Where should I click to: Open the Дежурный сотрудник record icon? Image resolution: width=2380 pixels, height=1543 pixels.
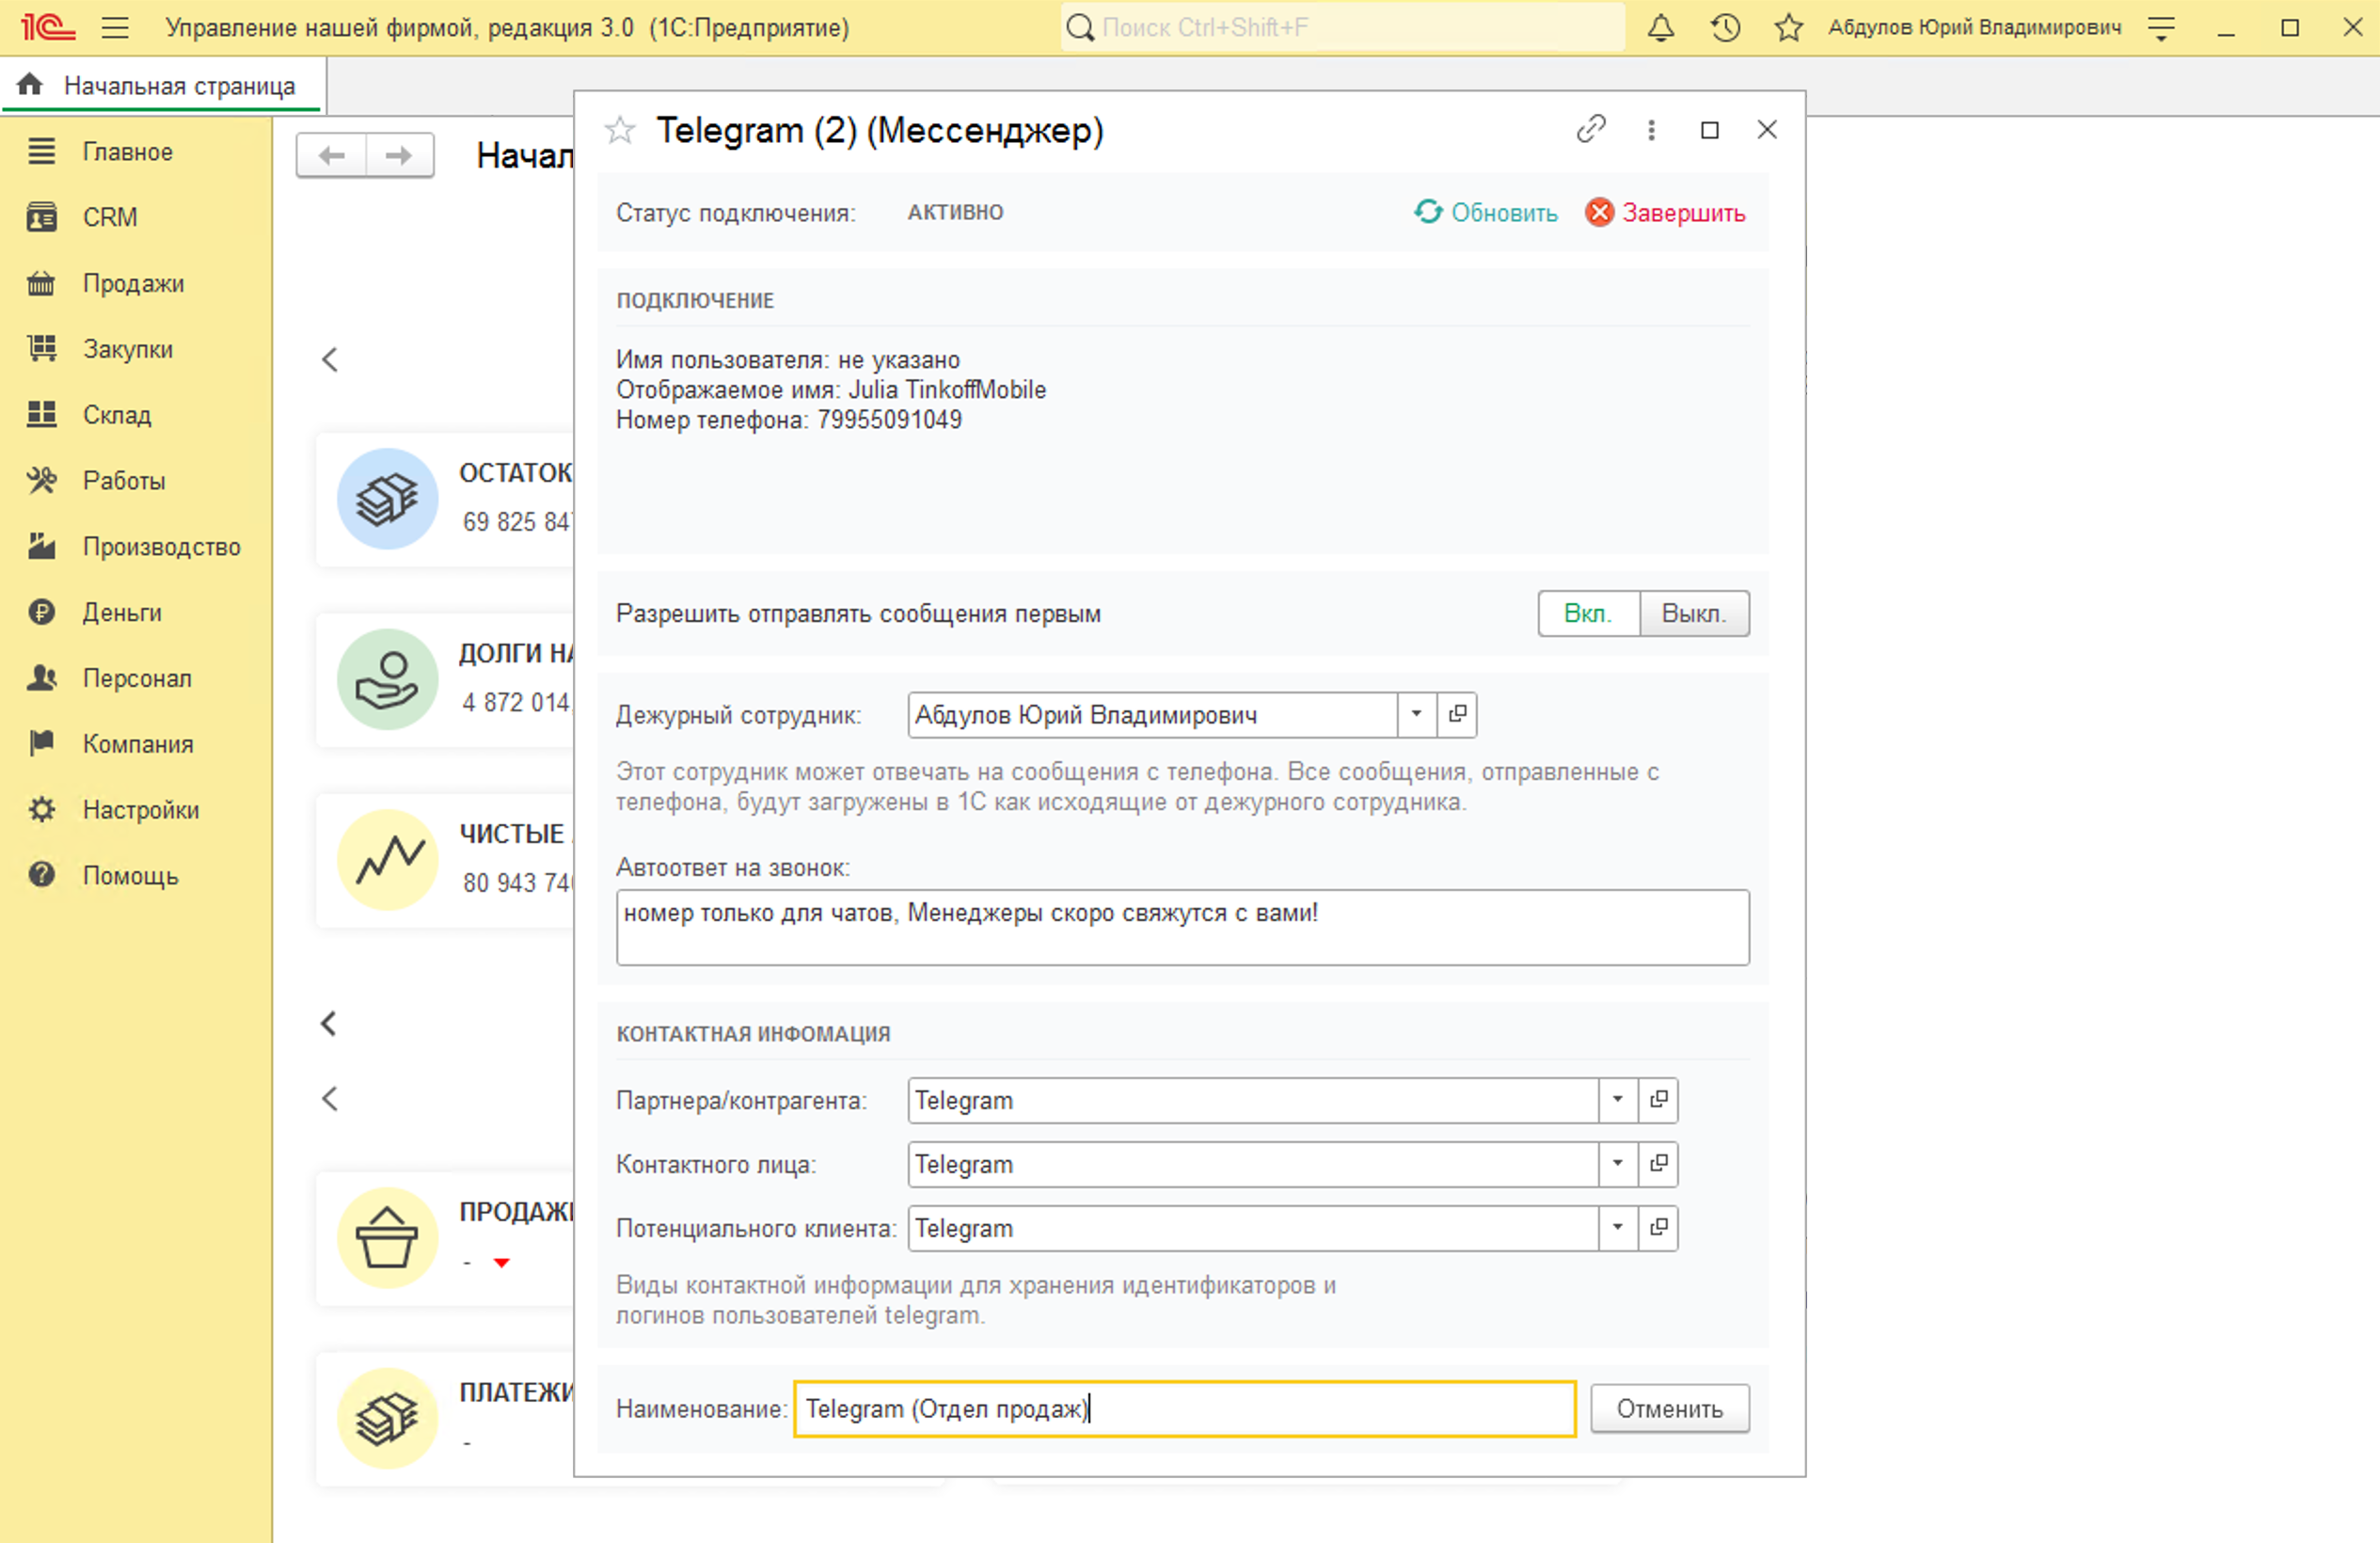(1457, 714)
